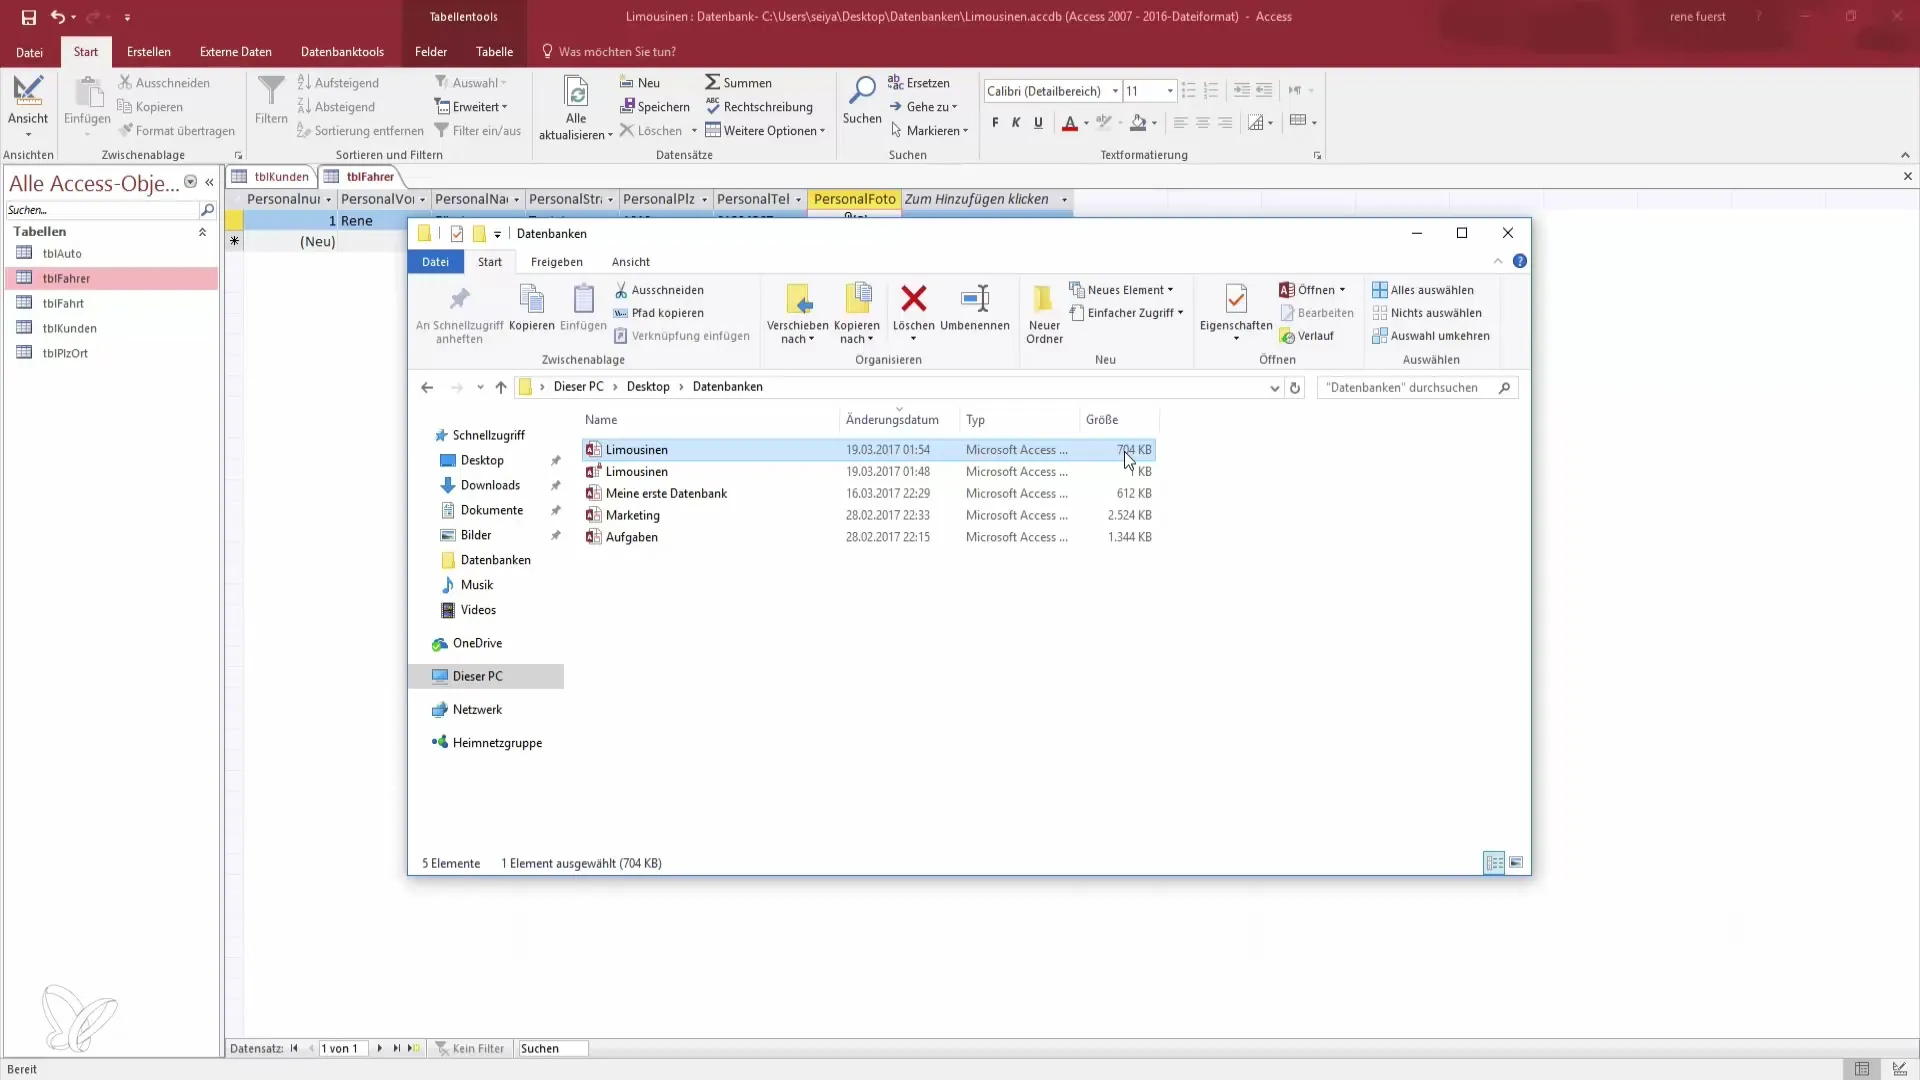
Task: Click Sortierung entfernen in Access ribbon
Action: tap(360, 131)
